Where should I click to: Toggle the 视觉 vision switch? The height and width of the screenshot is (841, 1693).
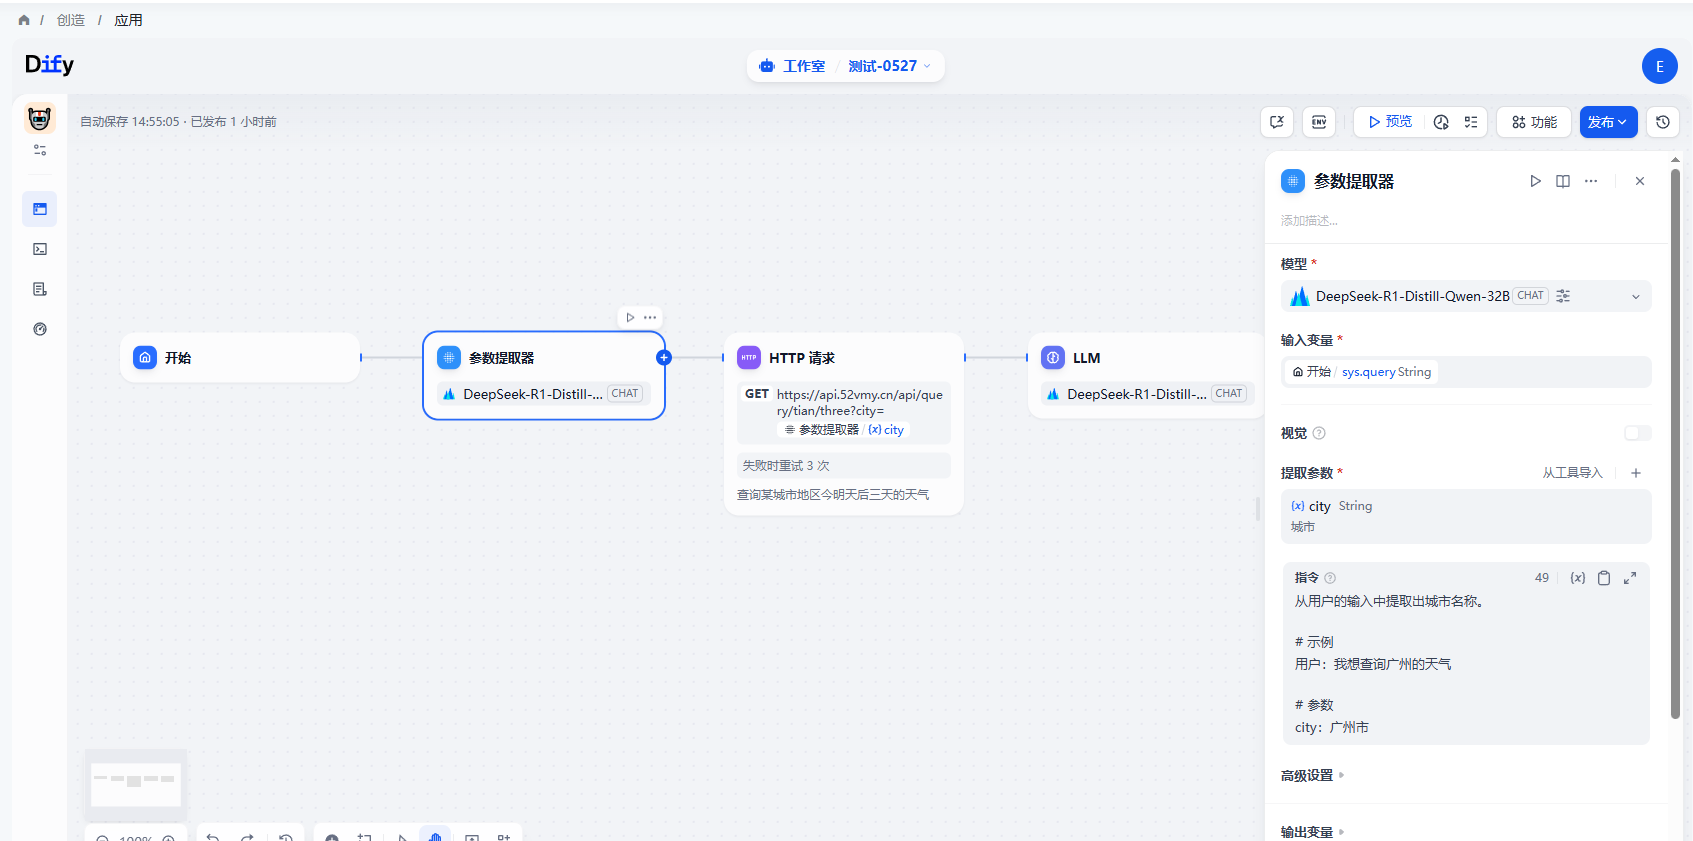(x=1637, y=433)
